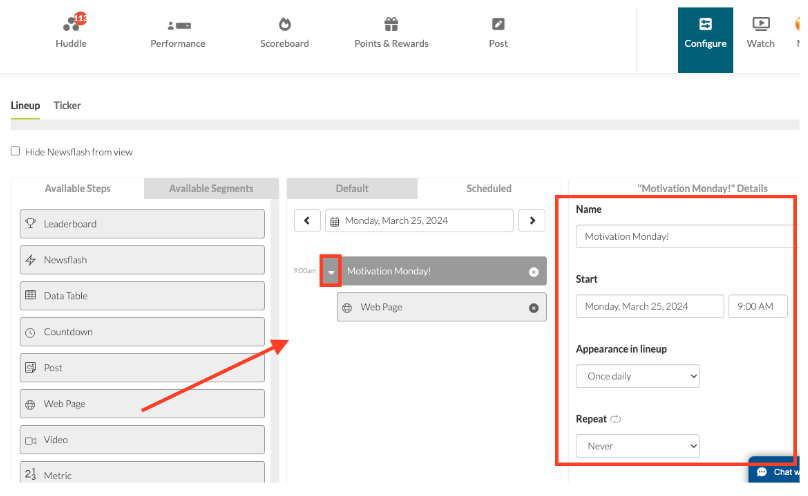808x496 pixels.
Task: Select the Countdown clock icon
Action: pyautogui.click(x=30, y=332)
